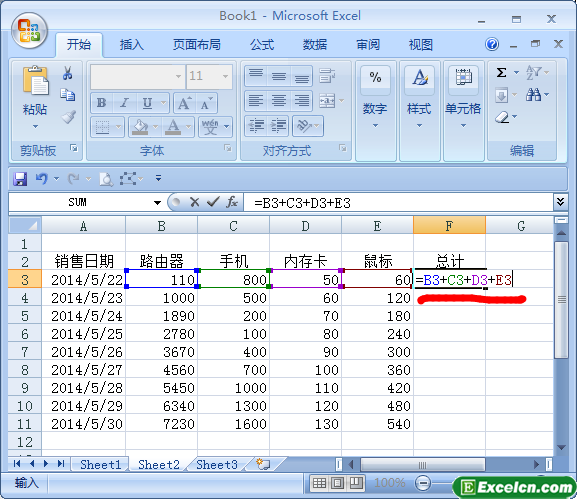Click the Insert Function fx button
The width and height of the screenshot is (577, 499).
[232, 202]
